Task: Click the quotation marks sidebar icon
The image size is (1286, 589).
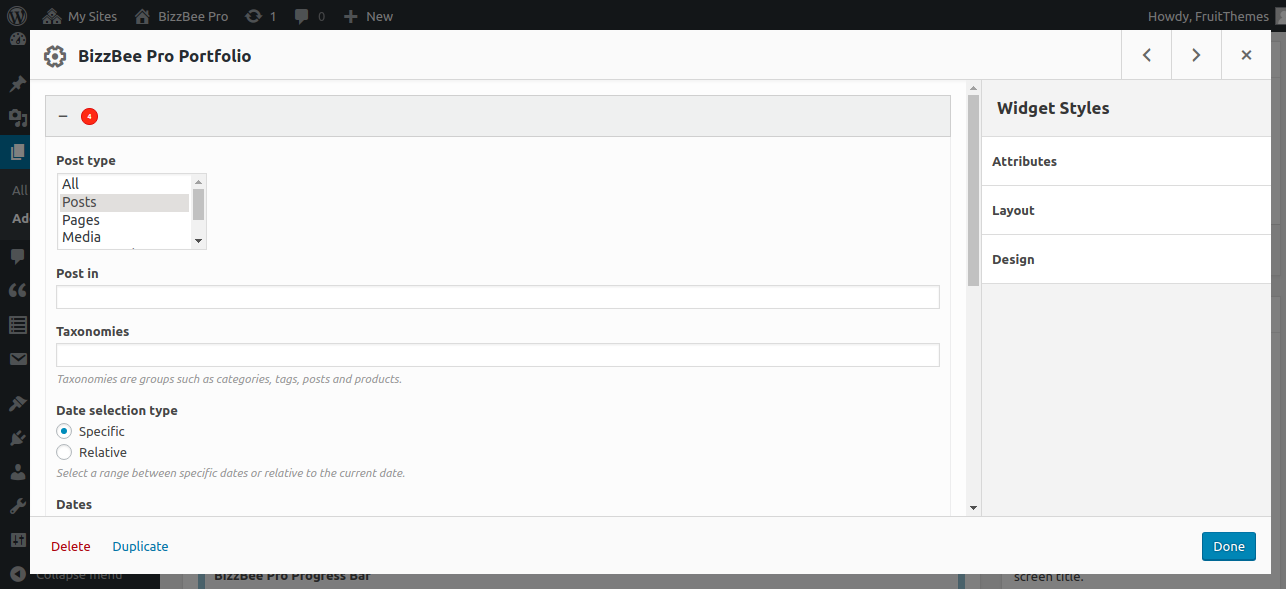Action: pos(17,290)
